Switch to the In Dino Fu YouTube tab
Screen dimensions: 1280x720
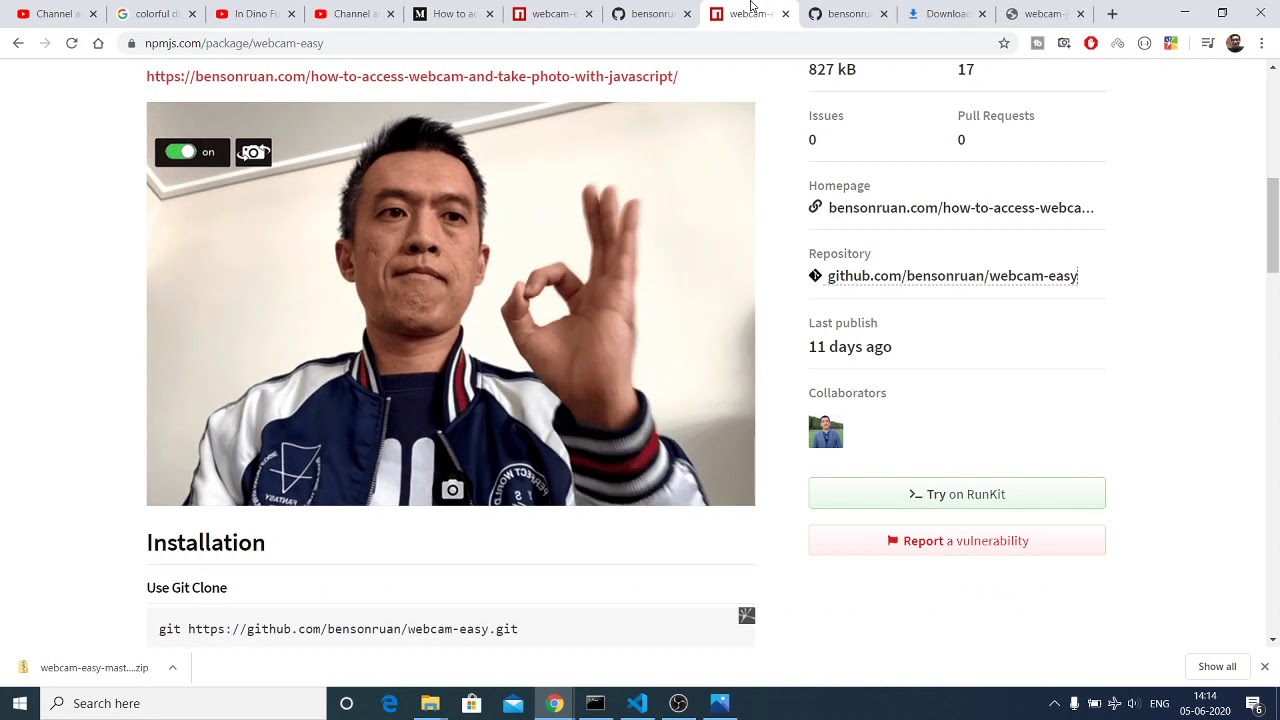[x=254, y=14]
